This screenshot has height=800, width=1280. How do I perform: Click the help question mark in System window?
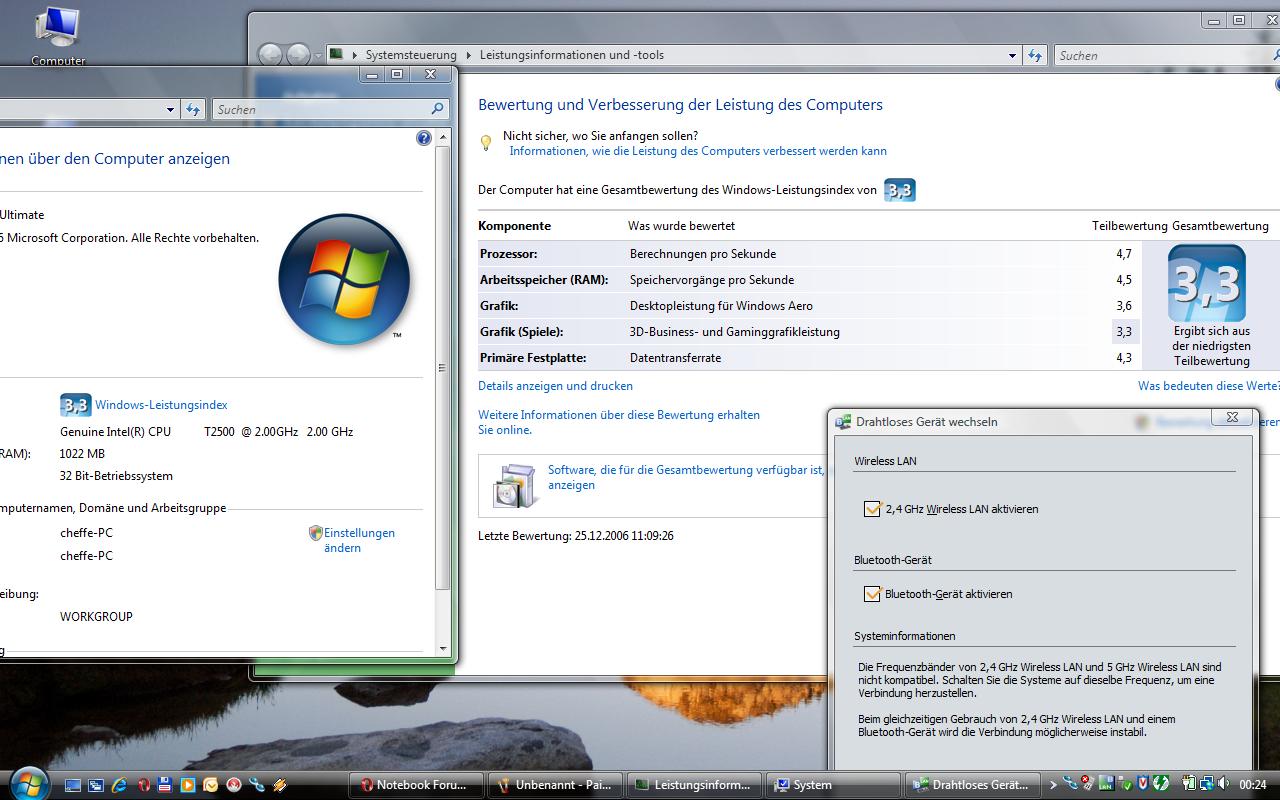point(423,139)
